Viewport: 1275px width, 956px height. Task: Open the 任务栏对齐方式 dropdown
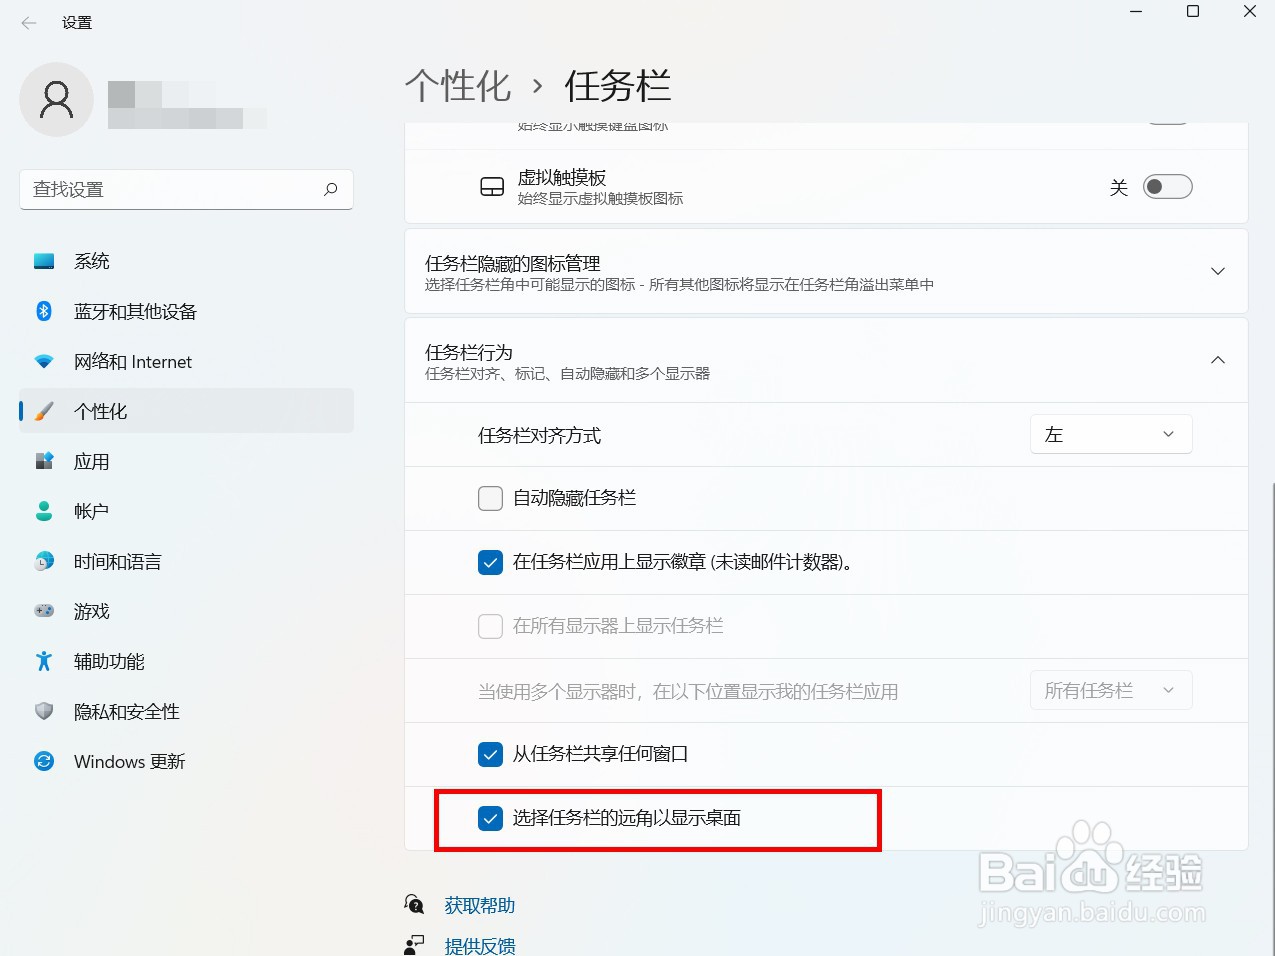tap(1110, 434)
